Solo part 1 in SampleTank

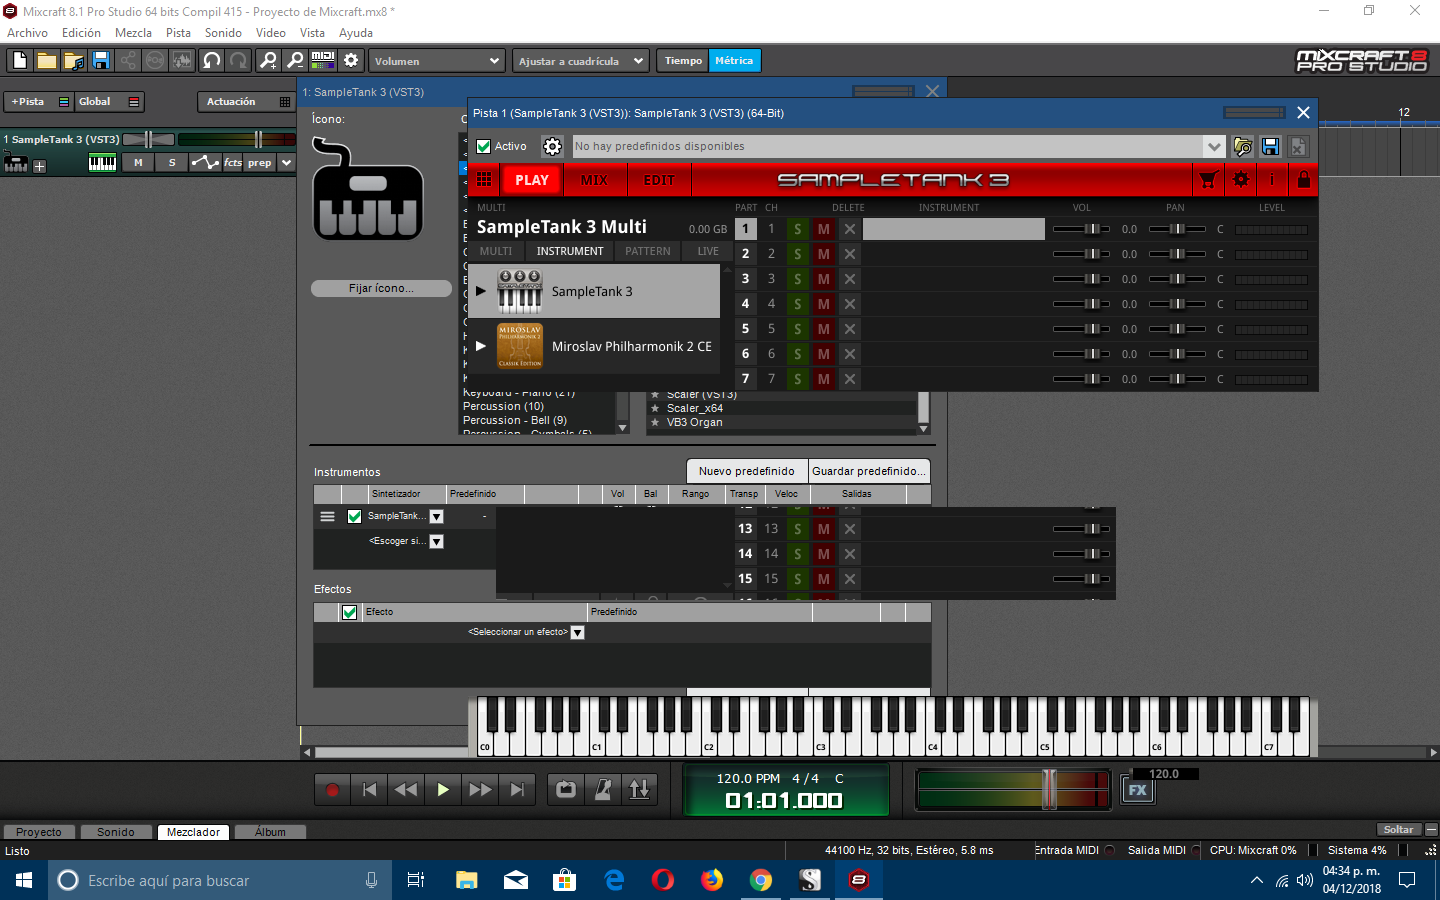(x=797, y=229)
